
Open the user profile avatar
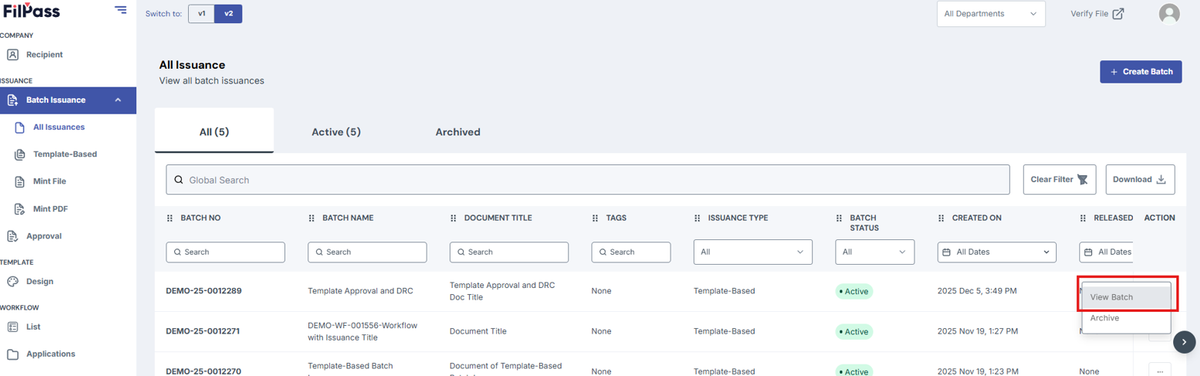tap(1169, 14)
